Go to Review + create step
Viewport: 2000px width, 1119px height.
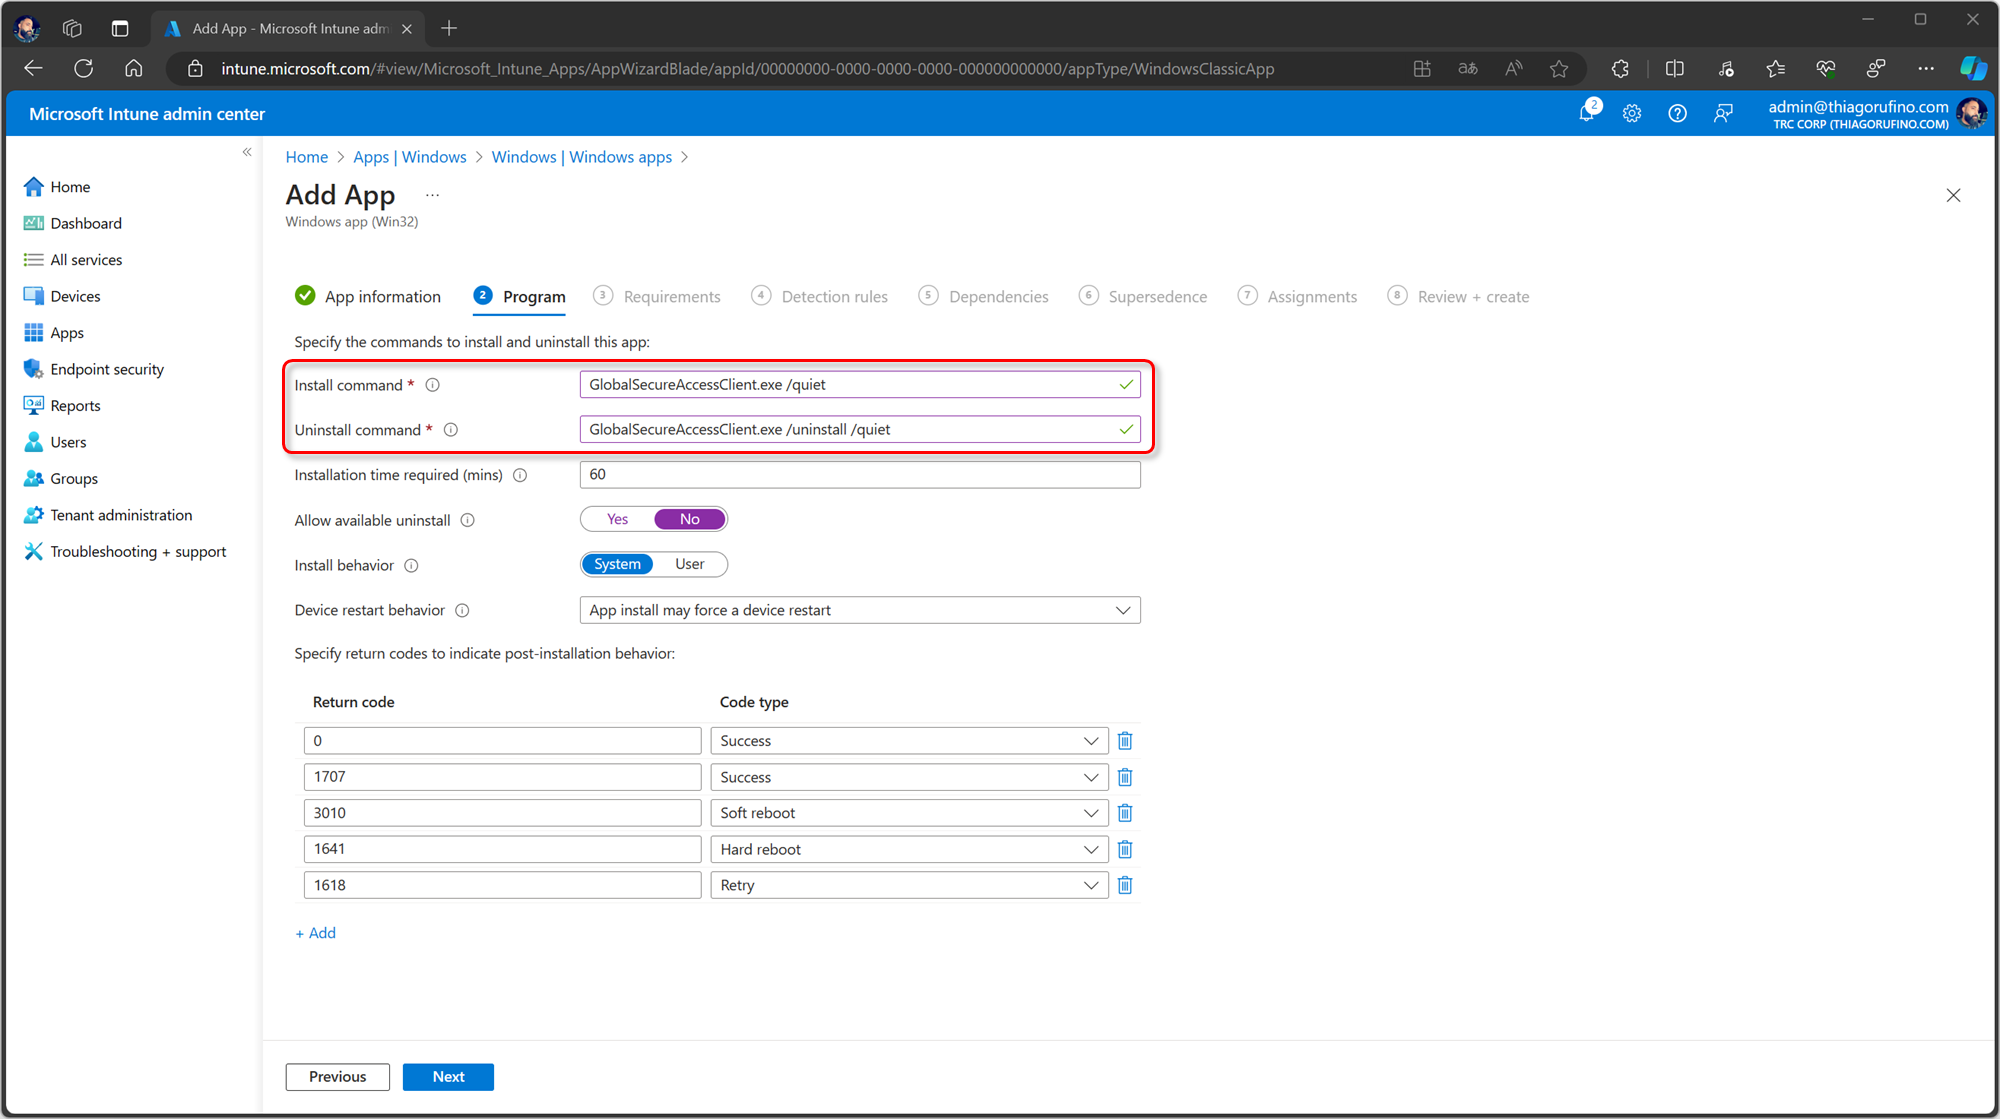1458,296
